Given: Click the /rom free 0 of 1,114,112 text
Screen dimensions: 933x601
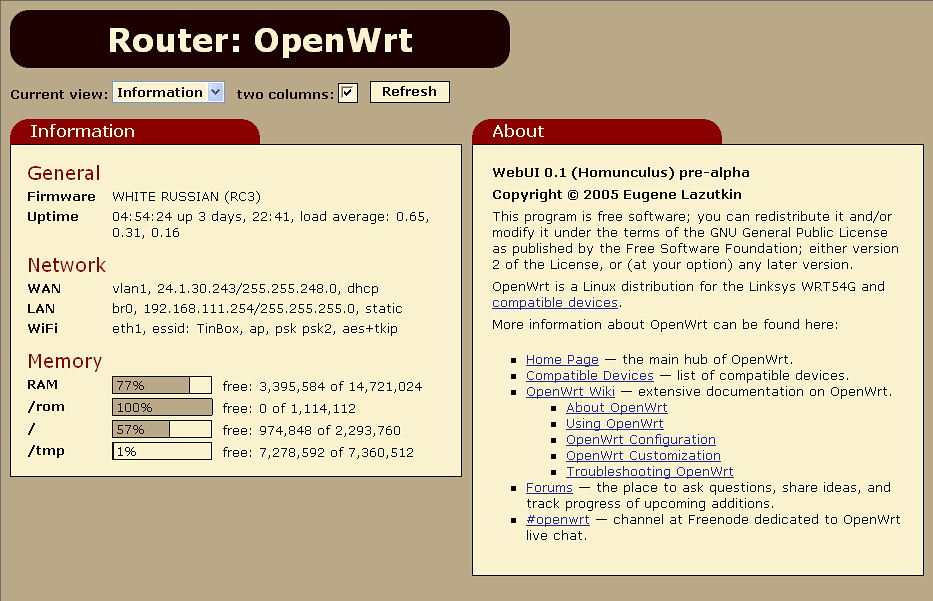Looking at the screenshot, I should click(289, 409).
